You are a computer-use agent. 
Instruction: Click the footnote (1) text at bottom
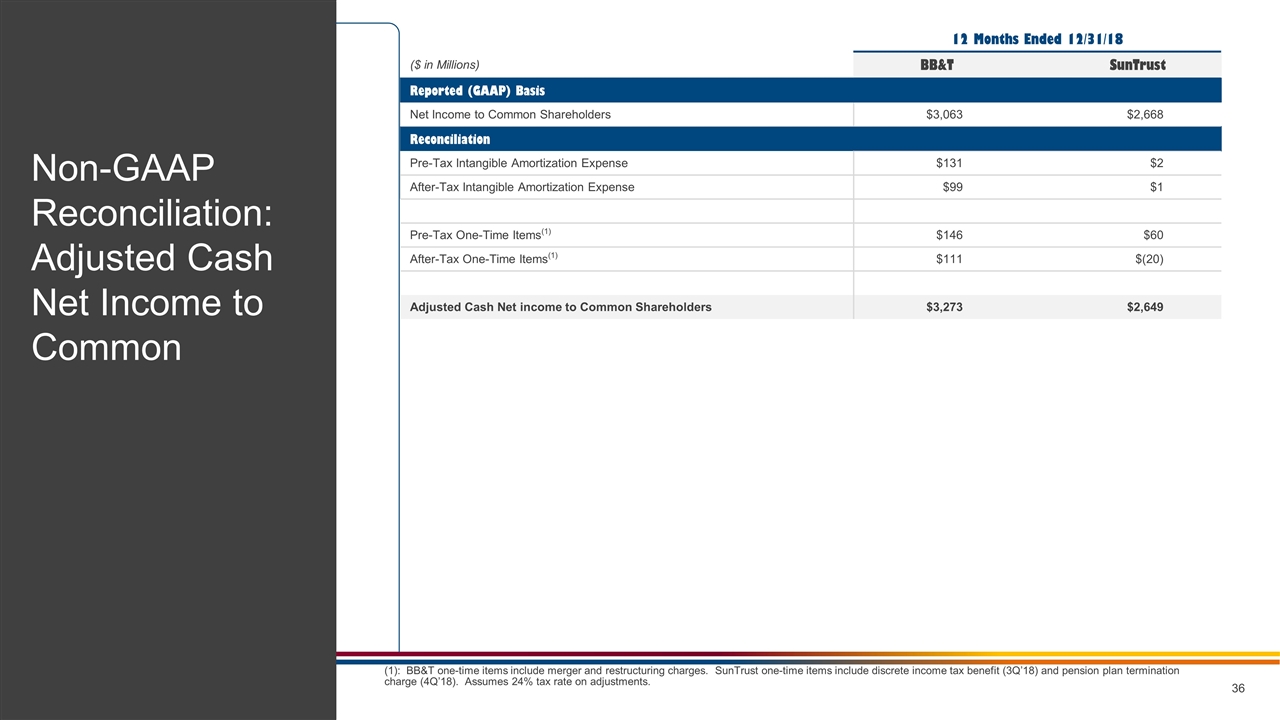coord(780,676)
